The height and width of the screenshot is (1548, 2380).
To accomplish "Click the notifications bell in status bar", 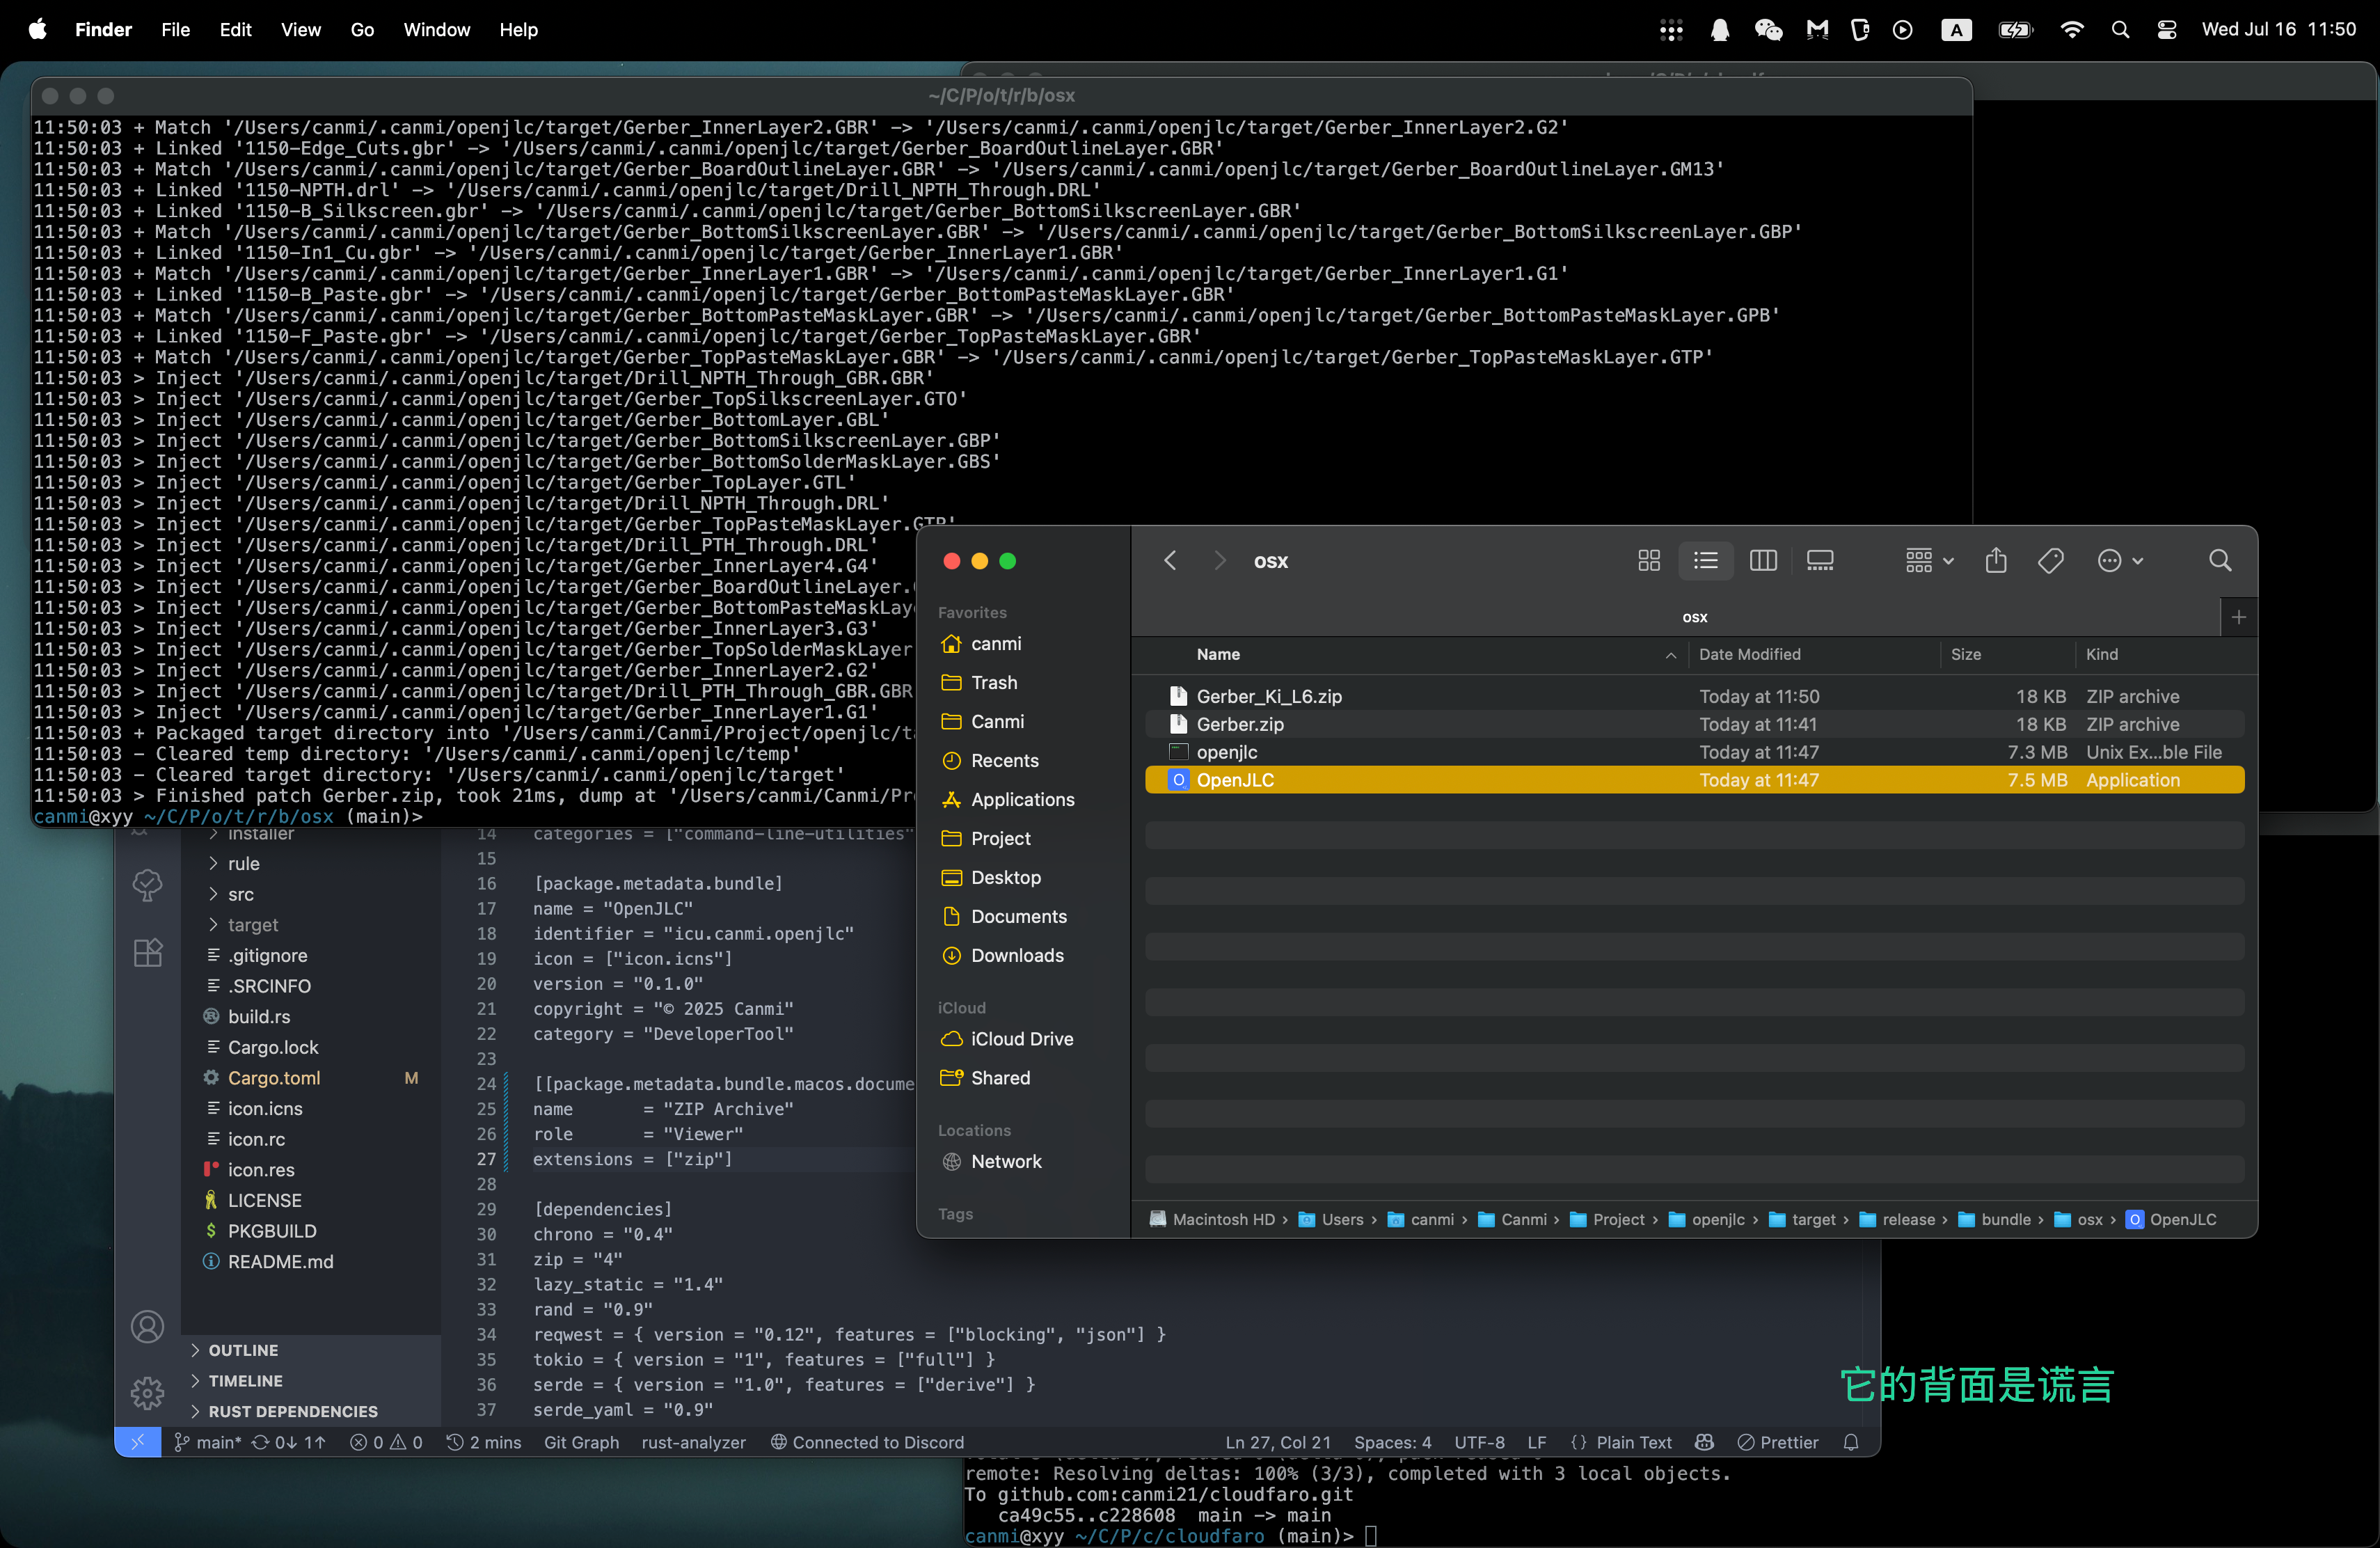I will [x=1851, y=1442].
